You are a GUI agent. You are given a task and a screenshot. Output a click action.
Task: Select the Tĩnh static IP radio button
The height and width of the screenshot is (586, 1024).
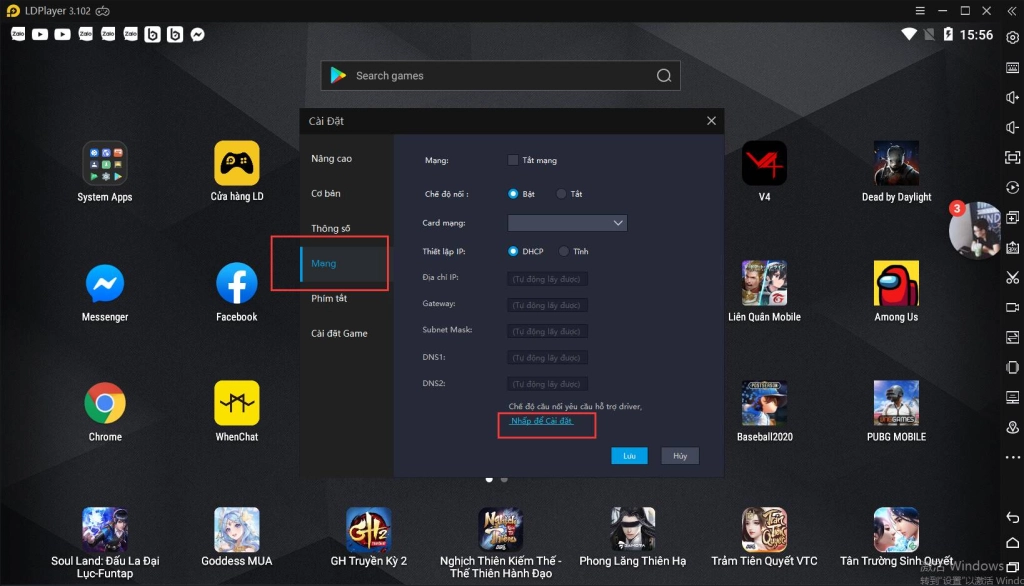565,252
